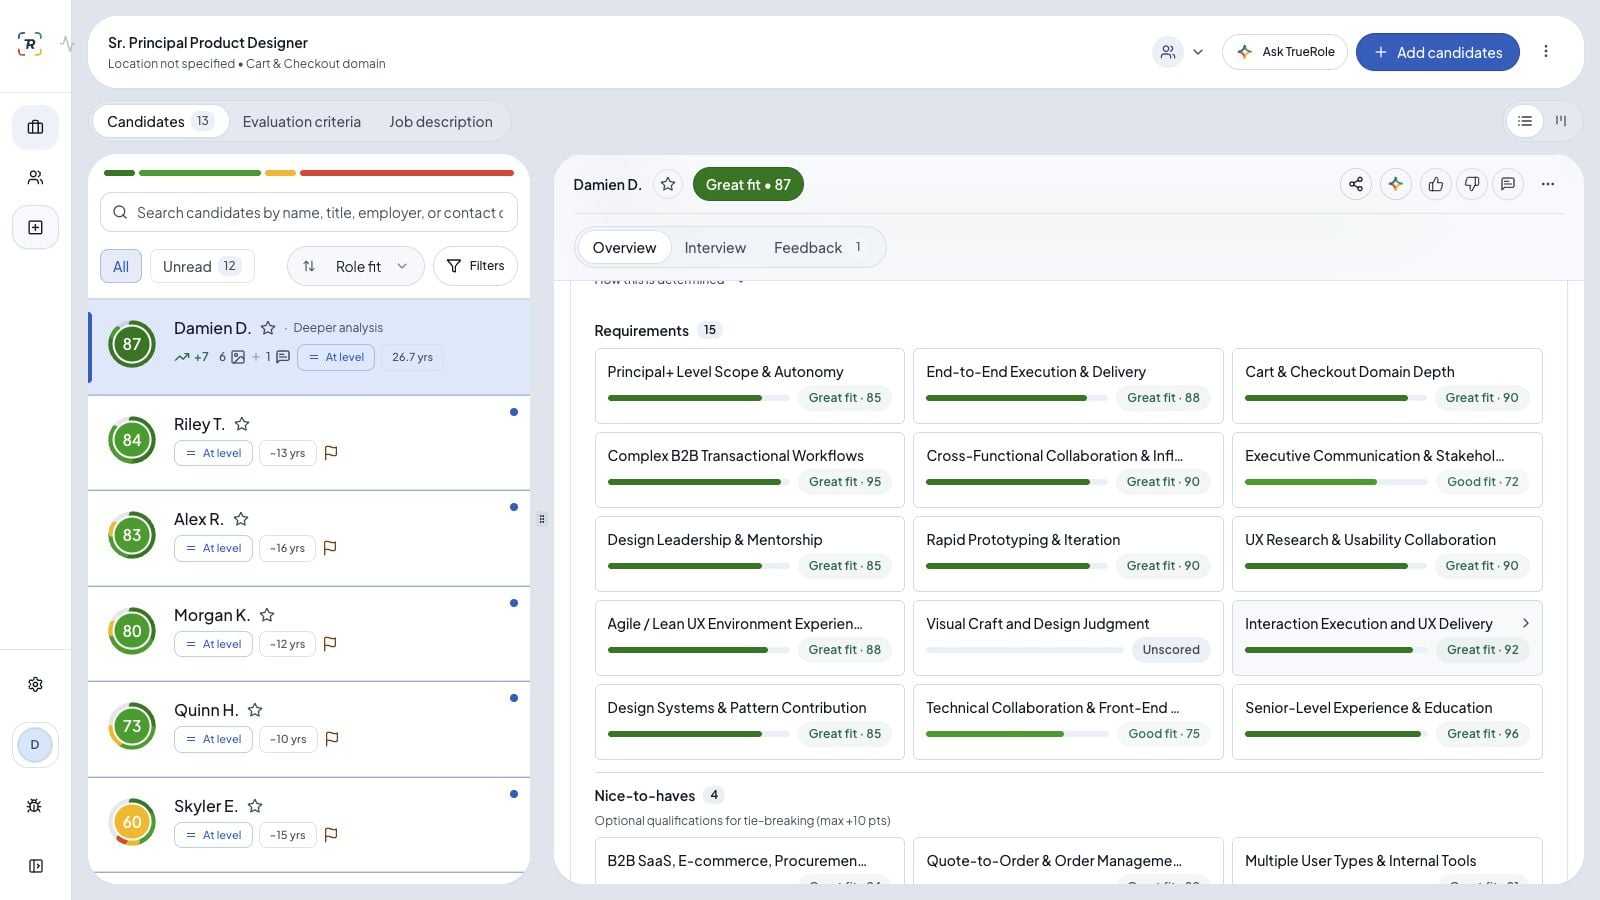This screenshot has width=1600, height=900.
Task: Star Riley T. in candidate list
Action: pos(242,424)
